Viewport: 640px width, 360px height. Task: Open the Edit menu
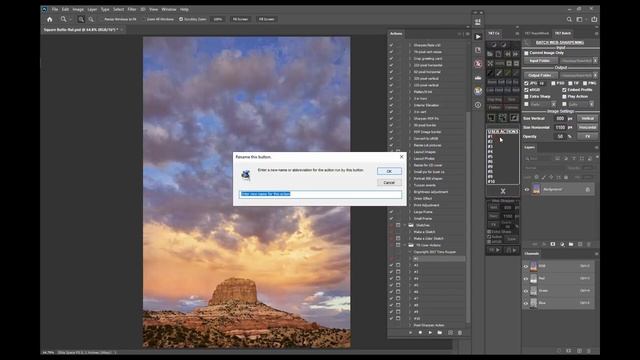tap(65, 9)
